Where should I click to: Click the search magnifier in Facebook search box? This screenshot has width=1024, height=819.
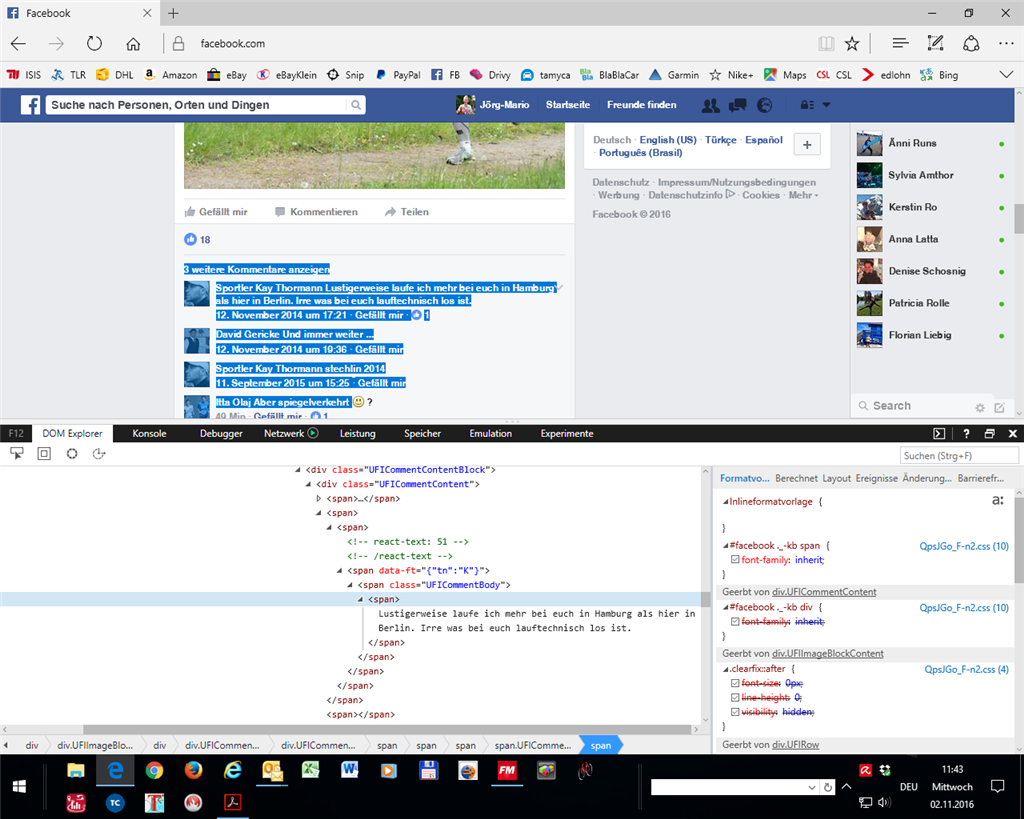[356, 105]
